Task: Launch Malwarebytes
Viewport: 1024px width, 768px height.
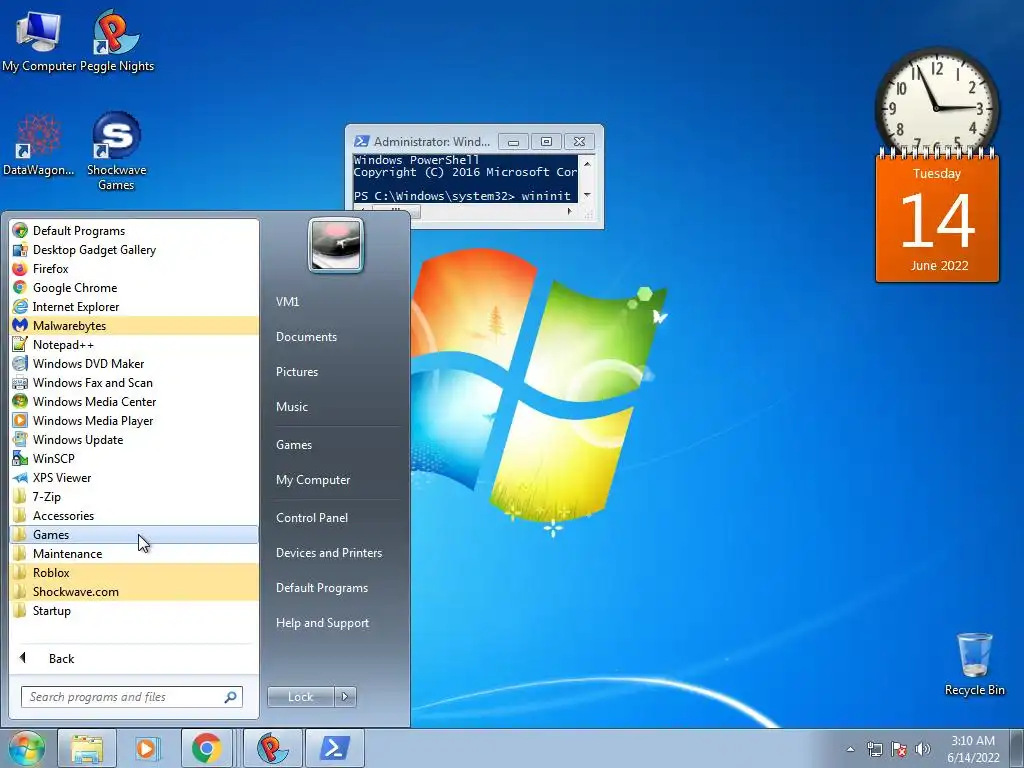Action: pos(134,325)
